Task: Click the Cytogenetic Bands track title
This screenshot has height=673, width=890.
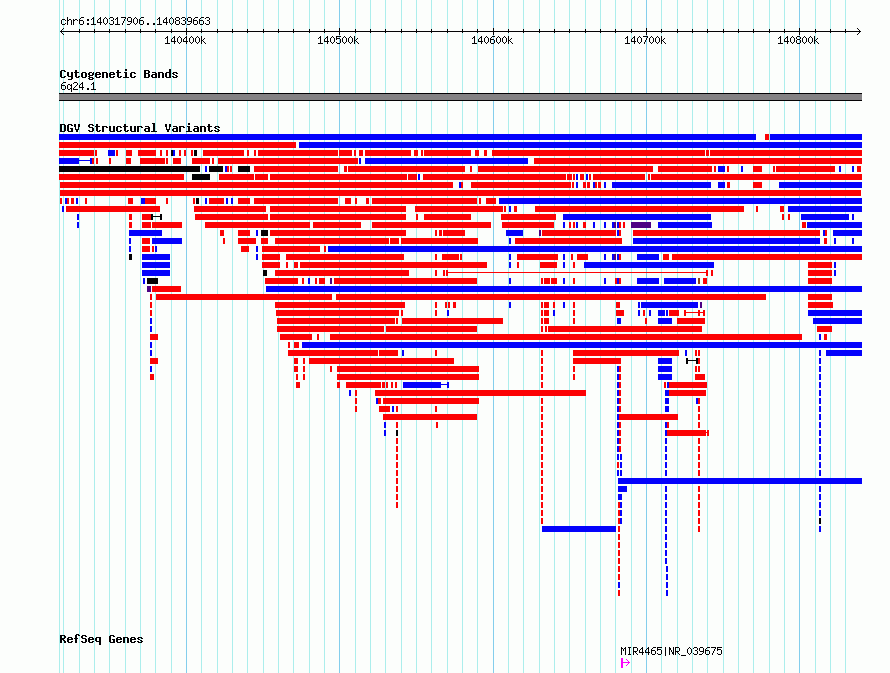Action: [x=119, y=74]
